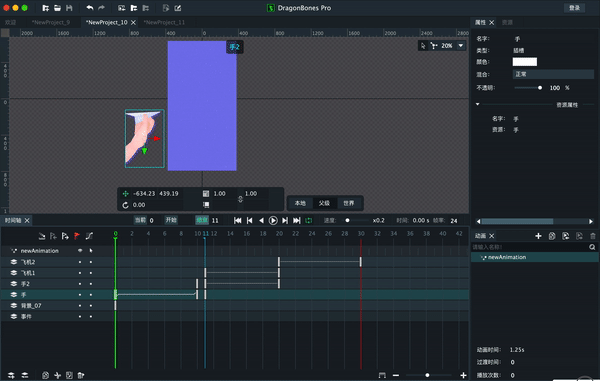Switch to the resources tab beside properties
The image size is (600, 381).
pyautogui.click(x=507, y=23)
